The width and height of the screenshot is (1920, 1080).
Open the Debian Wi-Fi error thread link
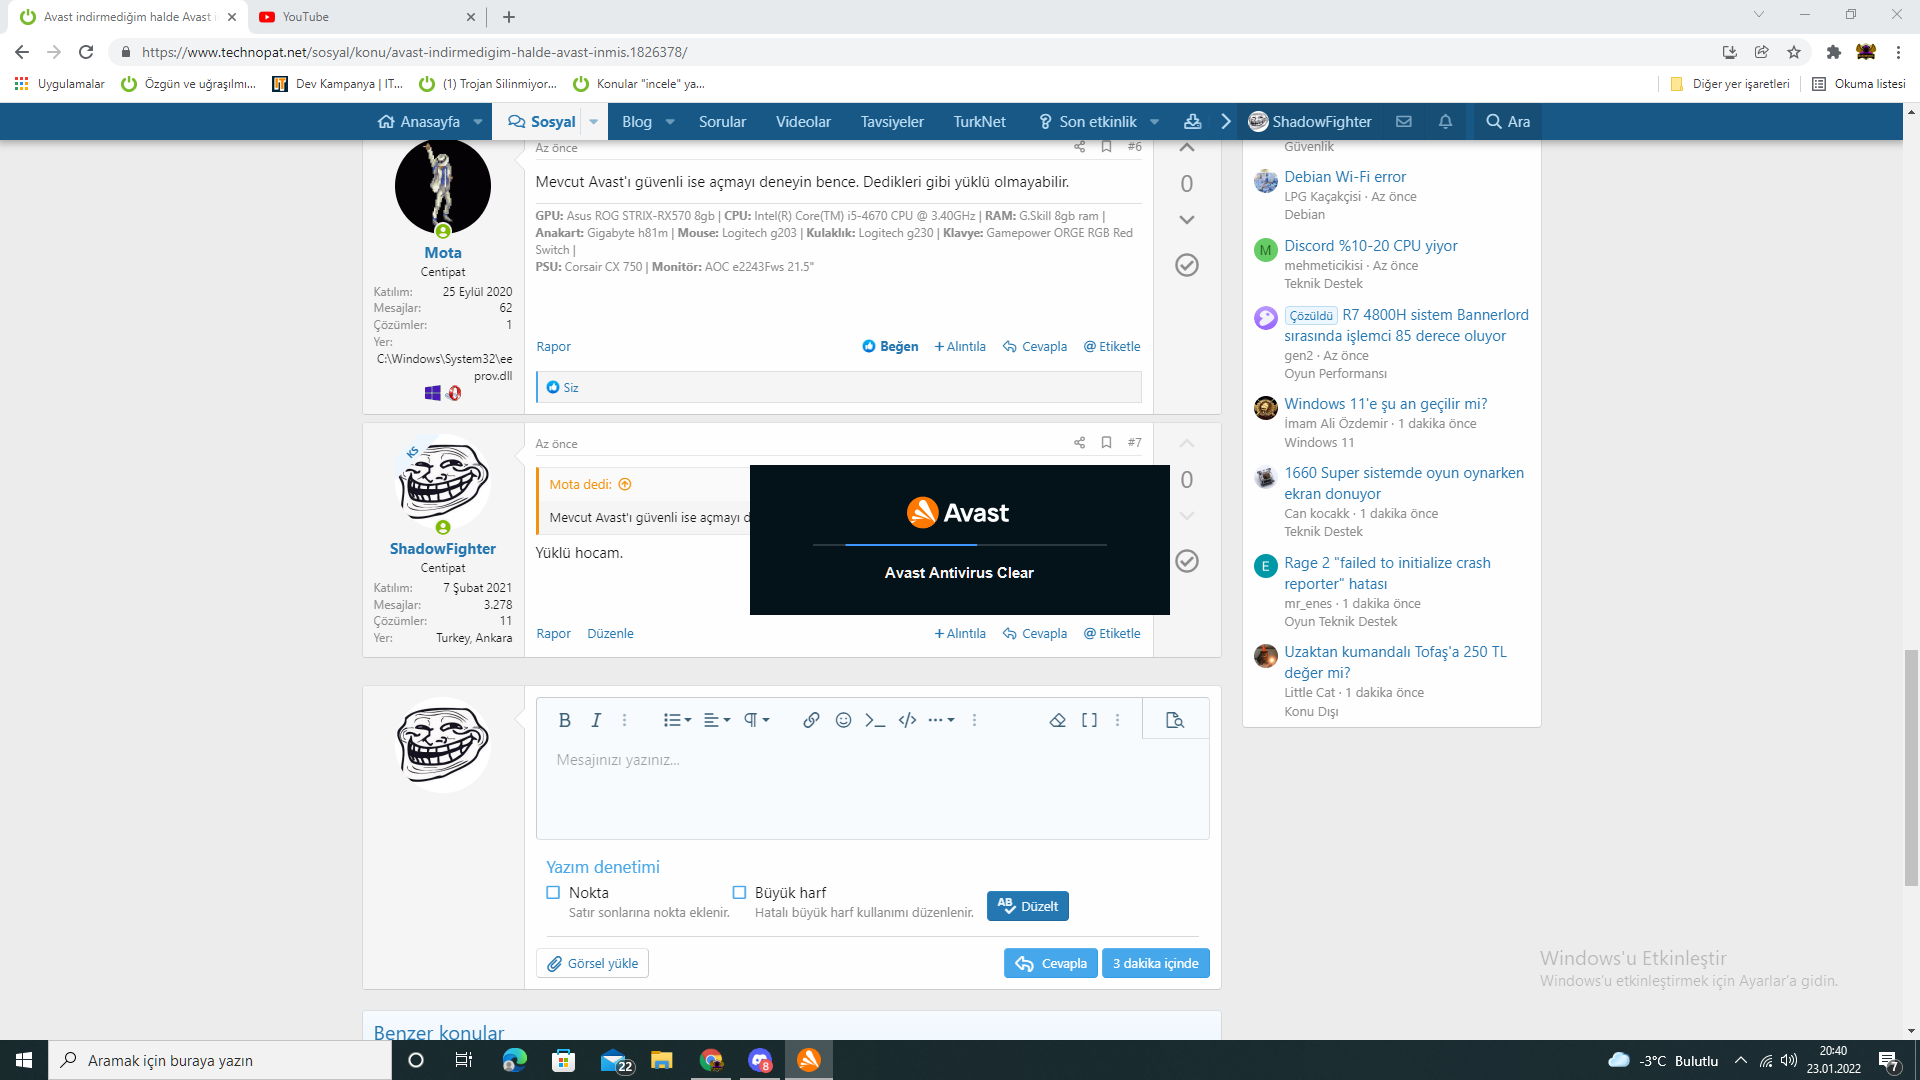[x=1344, y=176]
